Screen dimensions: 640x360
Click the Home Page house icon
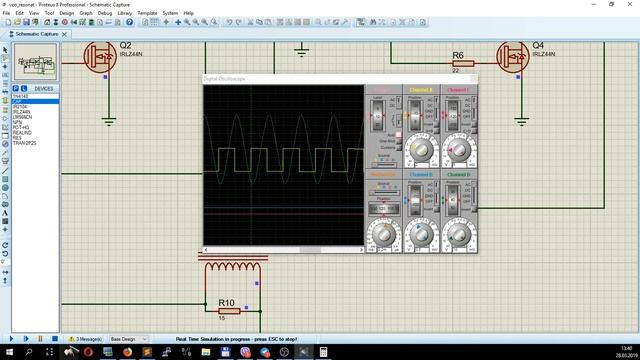coord(47,22)
